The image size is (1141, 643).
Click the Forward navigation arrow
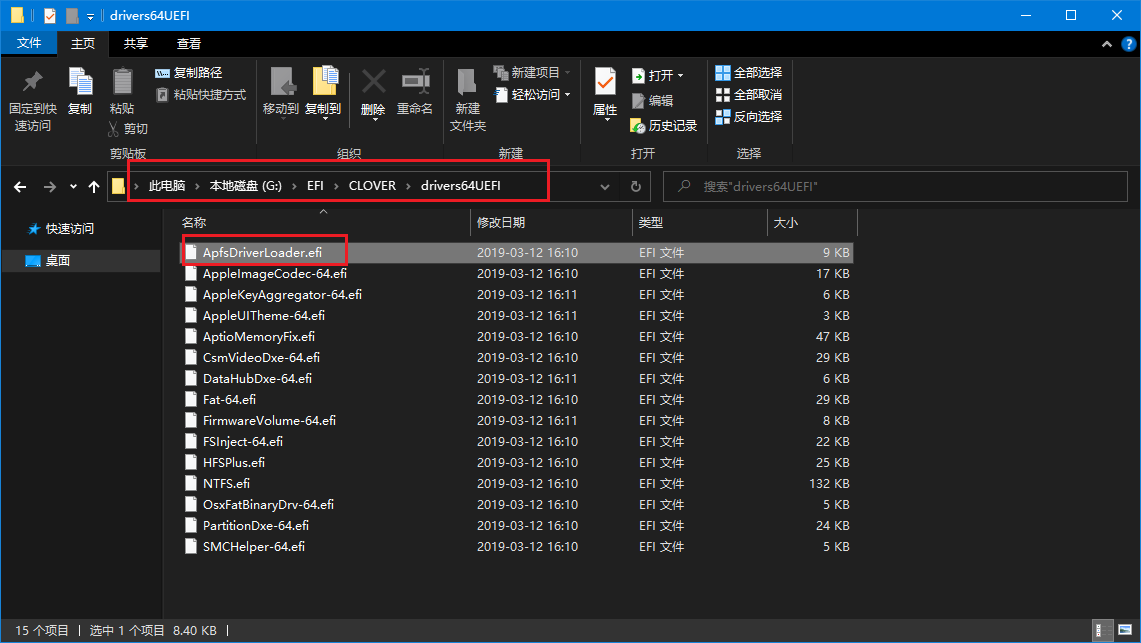click(49, 187)
